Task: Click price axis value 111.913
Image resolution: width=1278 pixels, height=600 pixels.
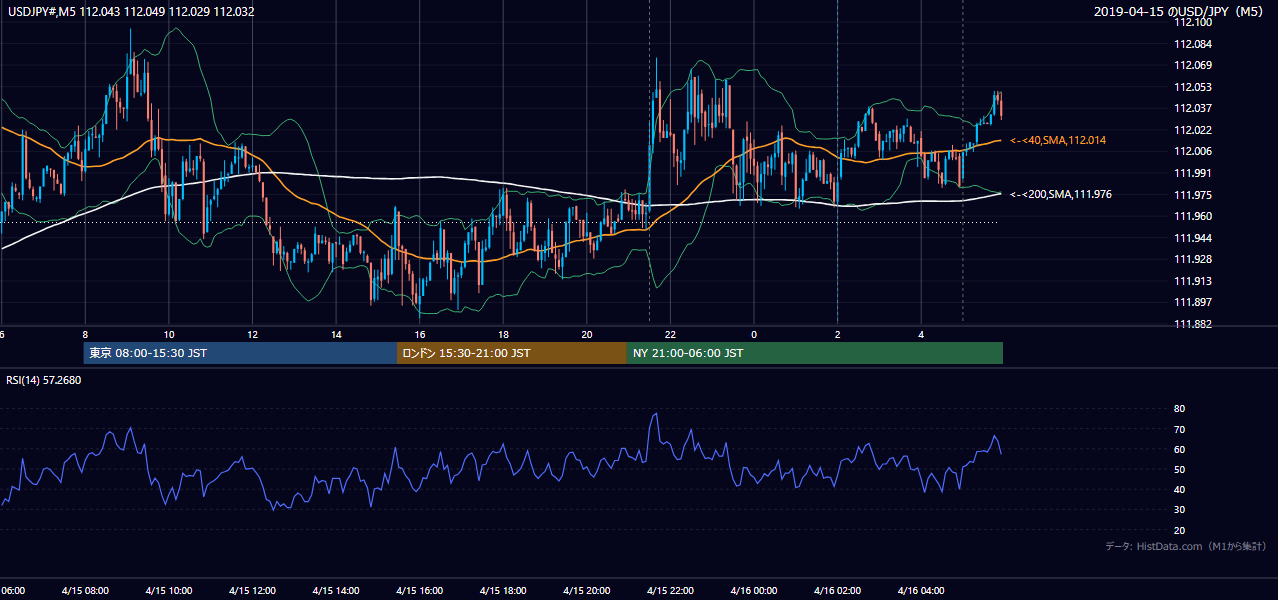Action: [1194, 281]
